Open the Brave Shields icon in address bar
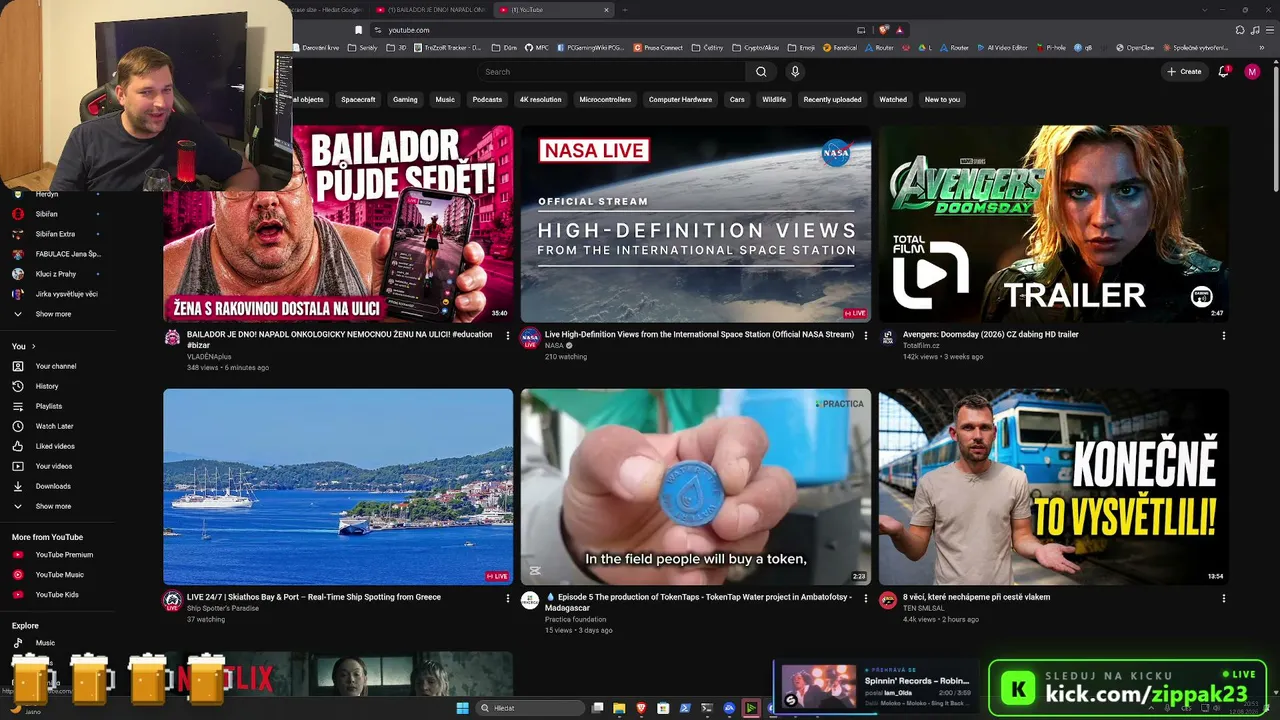The width and height of the screenshot is (1280, 720). (x=884, y=30)
